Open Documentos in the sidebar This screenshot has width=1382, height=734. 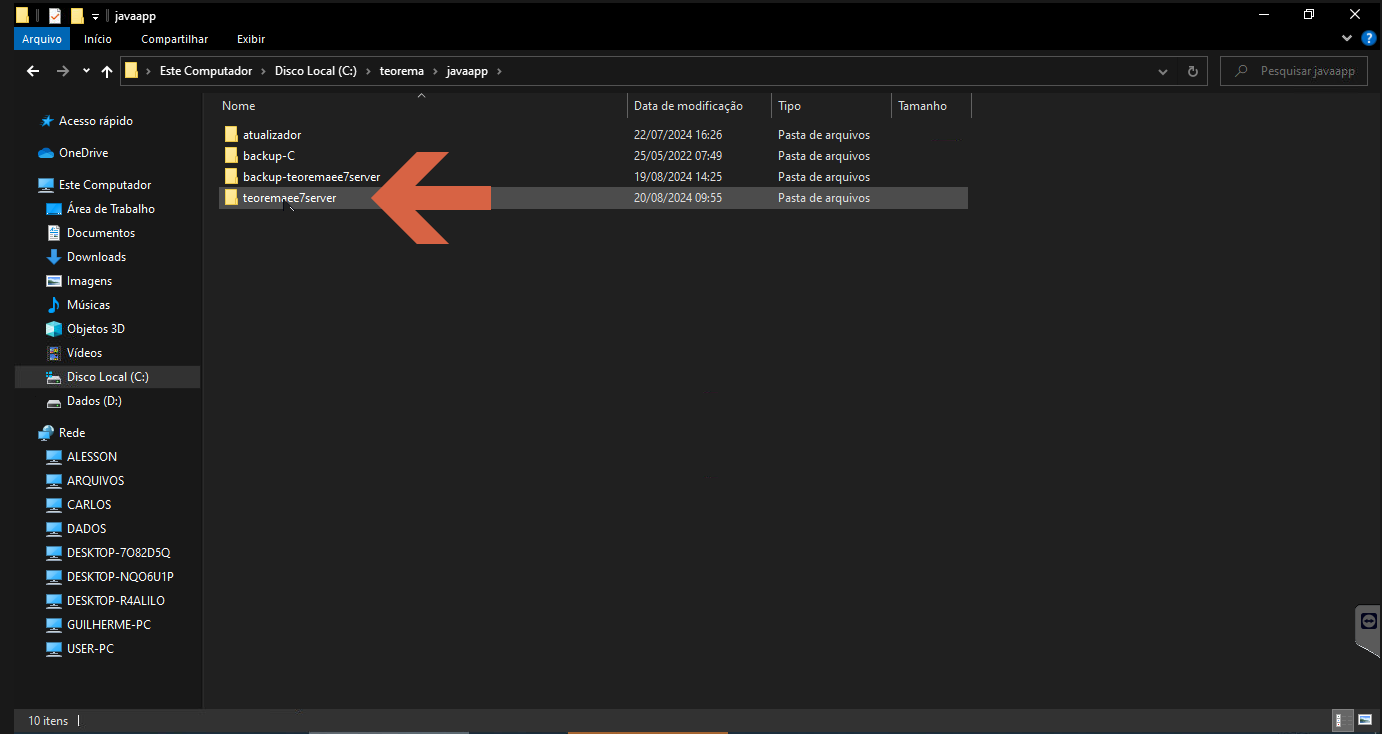pyautogui.click(x=101, y=233)
